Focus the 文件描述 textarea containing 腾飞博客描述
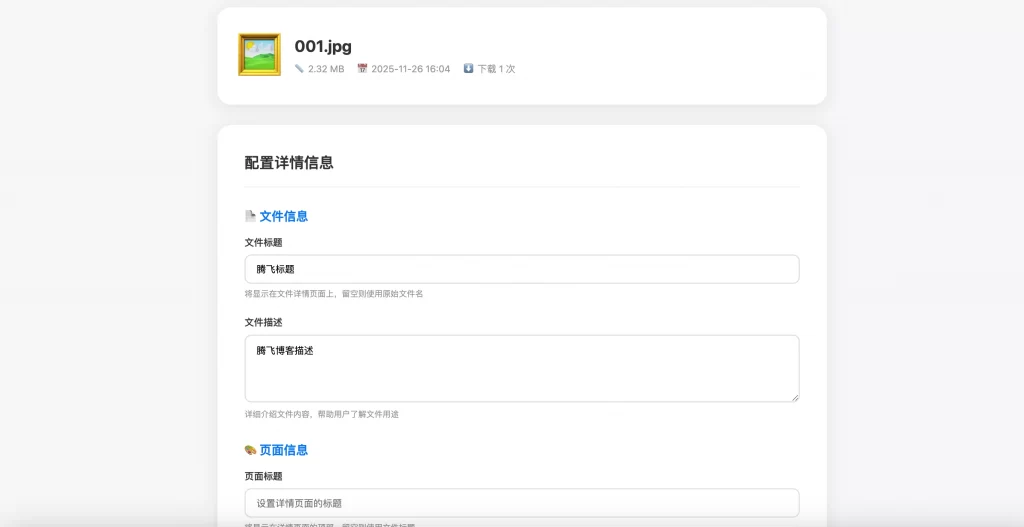This screenshot has width=1024, height=527. click(521, 368)
